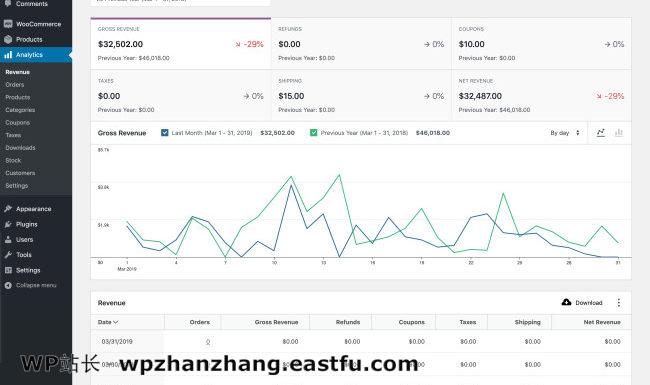Click the Download cloud icon
Image resolution: width=650 pixels, height=385 pixels.
click(566, 302)
